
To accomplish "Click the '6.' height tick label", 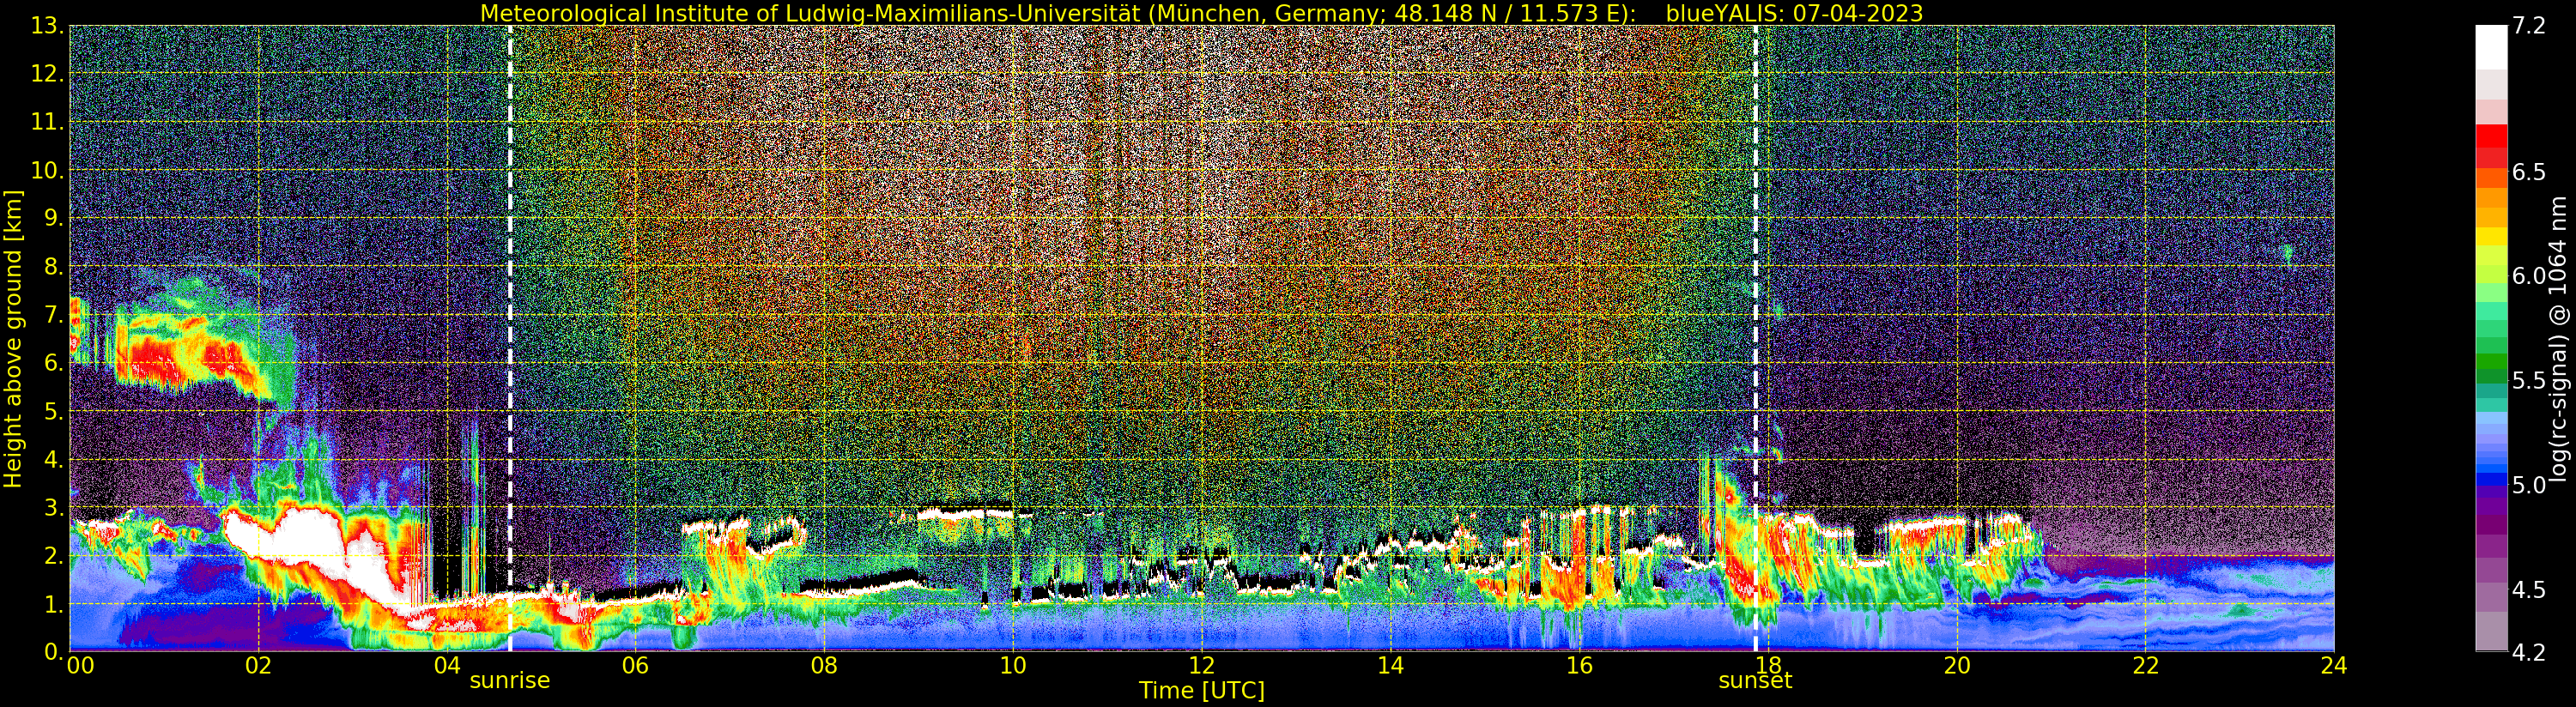I will tap(54, 363).
